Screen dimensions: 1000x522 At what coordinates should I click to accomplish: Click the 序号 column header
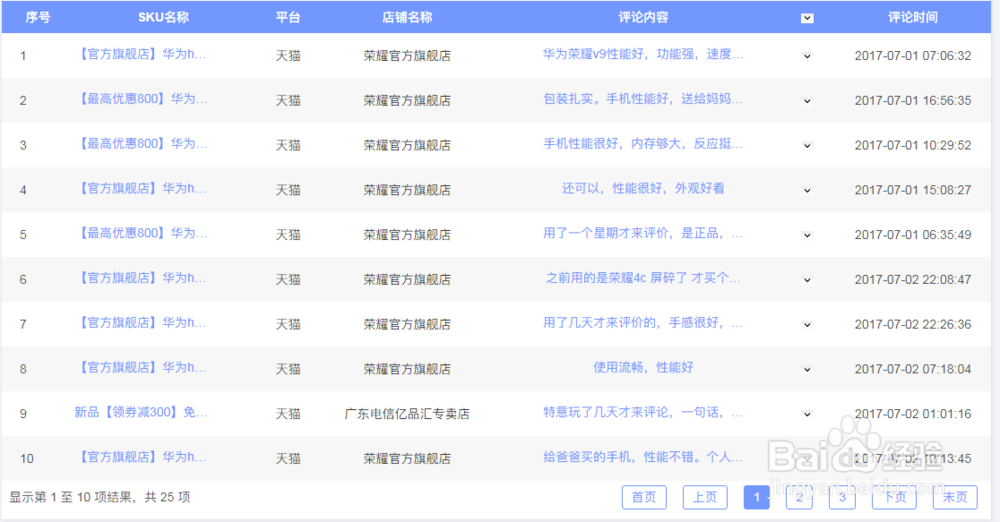[x=38, y=18]
